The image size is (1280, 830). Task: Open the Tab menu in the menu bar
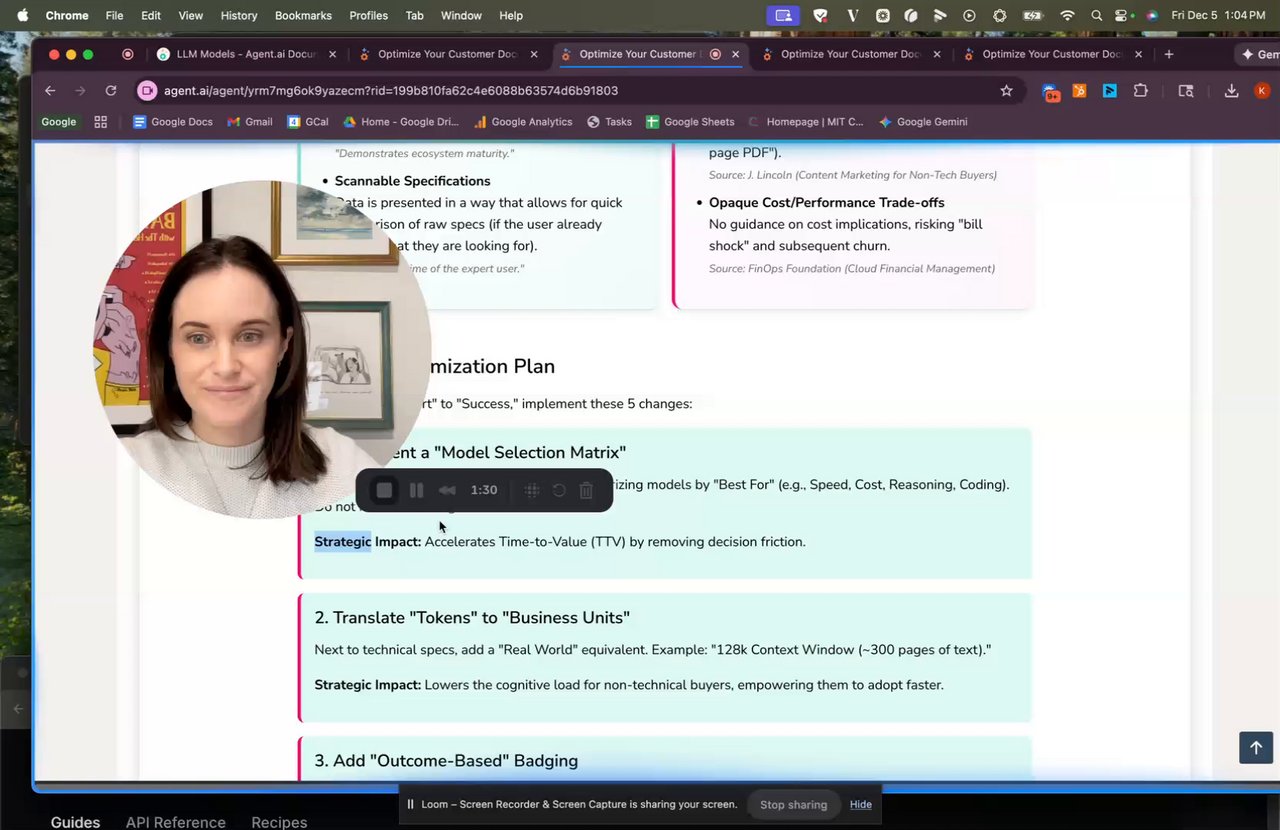pos(414,15)
